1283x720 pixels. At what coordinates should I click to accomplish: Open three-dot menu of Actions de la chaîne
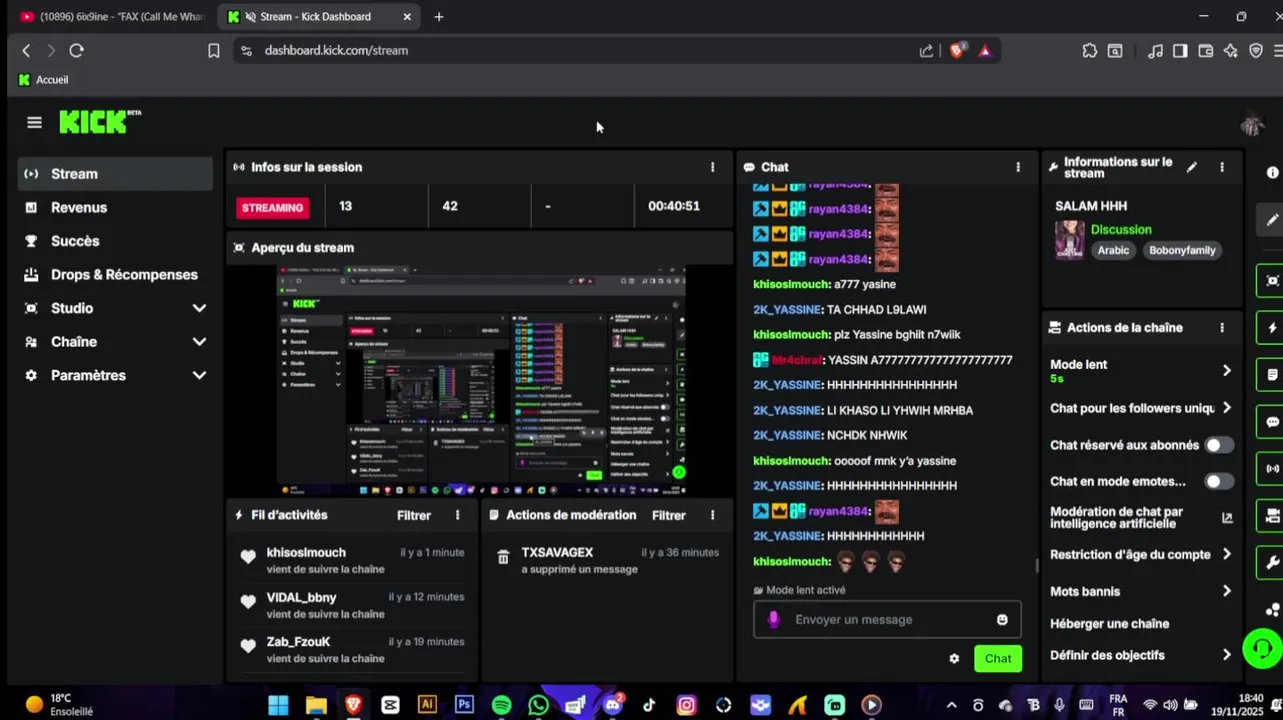point(1222,327)
